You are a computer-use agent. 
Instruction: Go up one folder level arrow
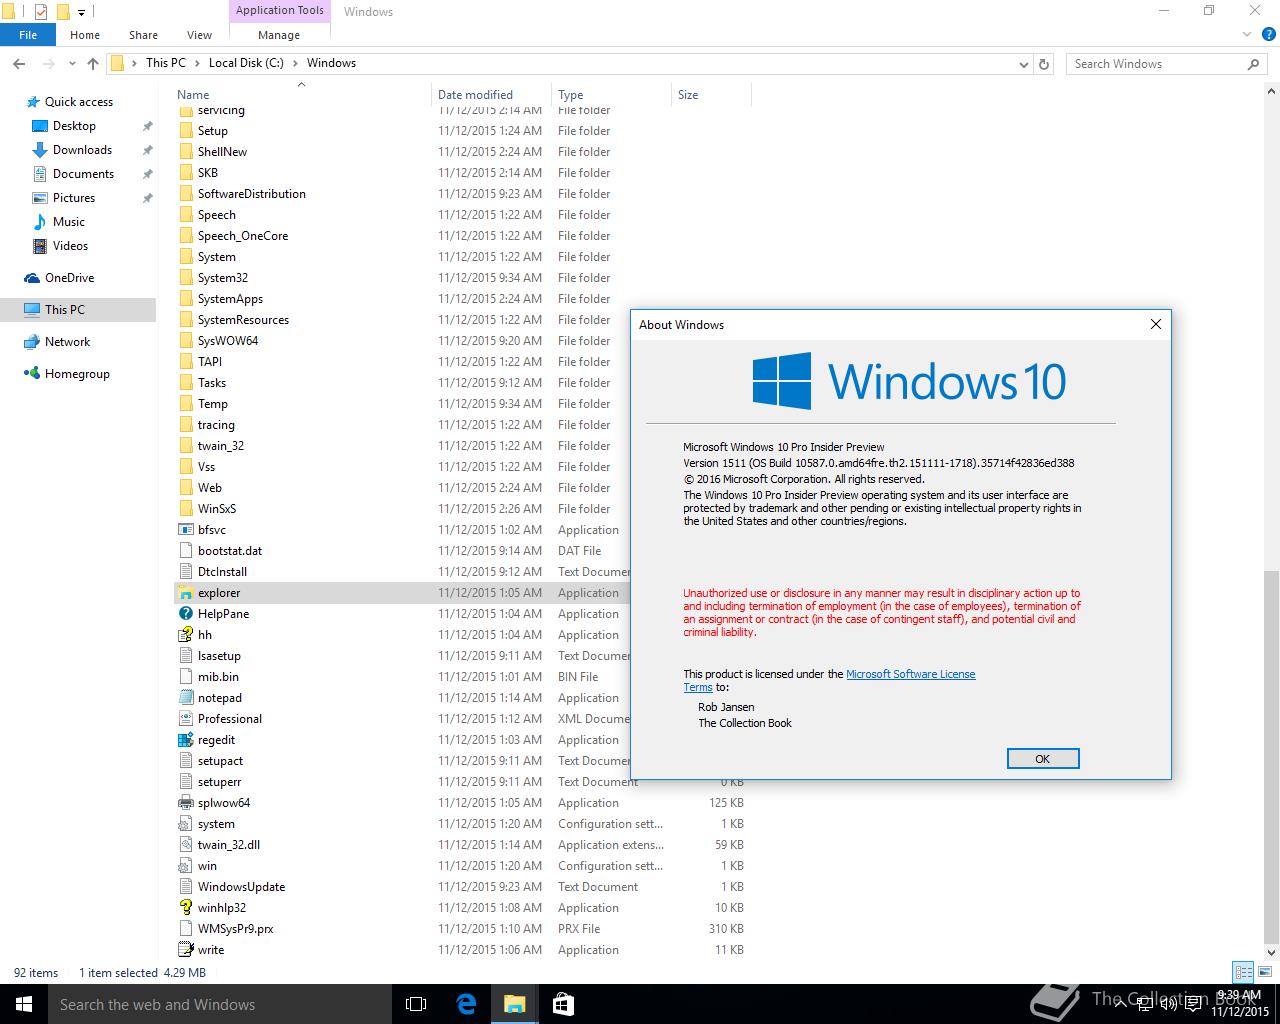click(93, 63)
